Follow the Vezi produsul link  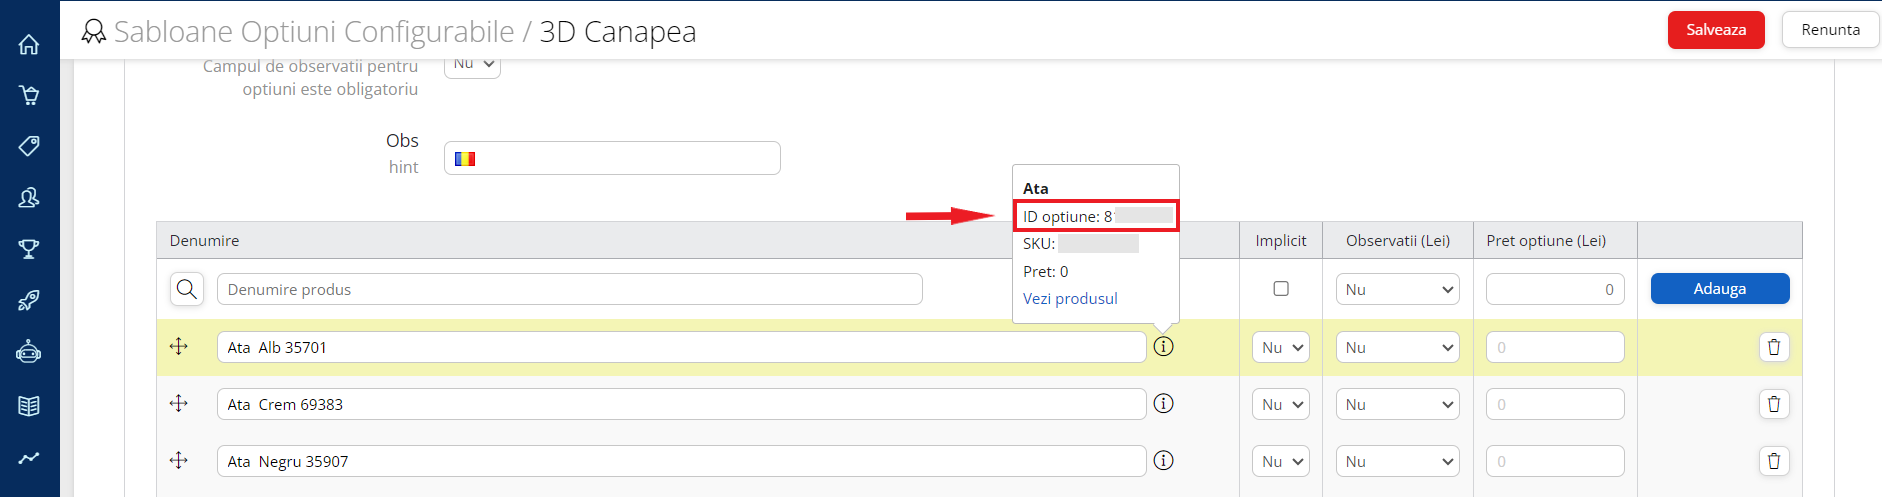[x=1070, y=299]
